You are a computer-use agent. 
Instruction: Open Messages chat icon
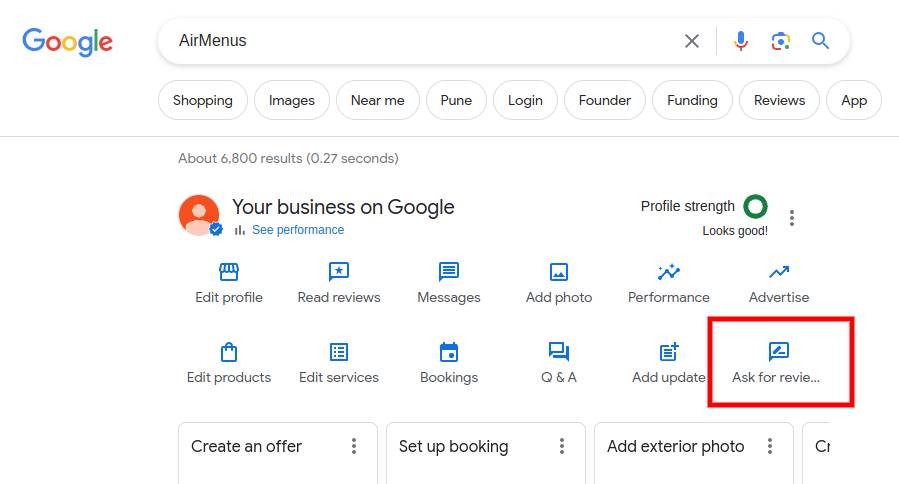click(x=449, y=271)
